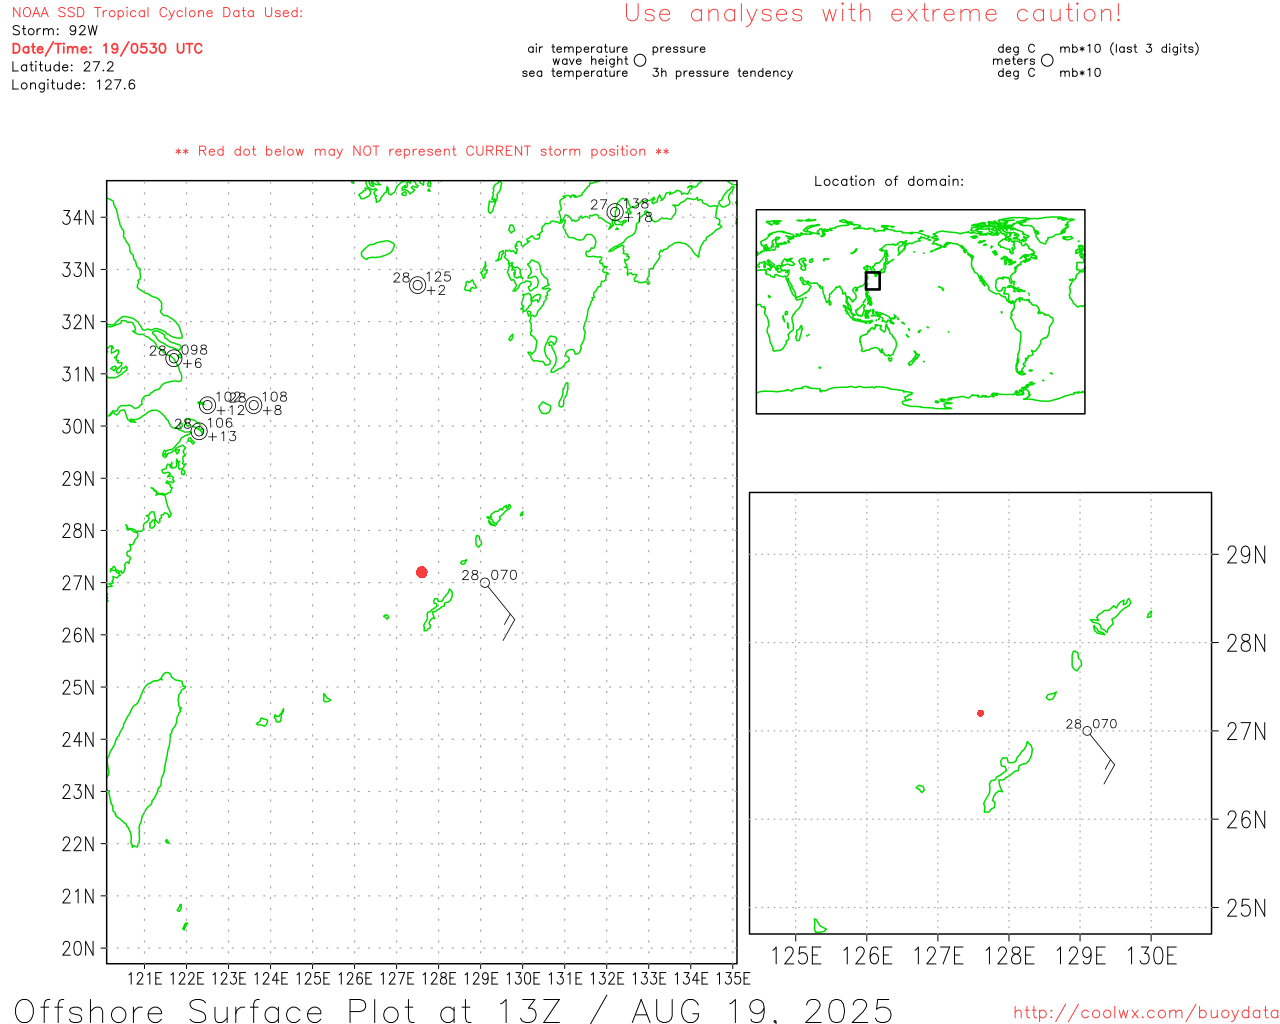Click the 'air temperature' legend label

[578, 48]
